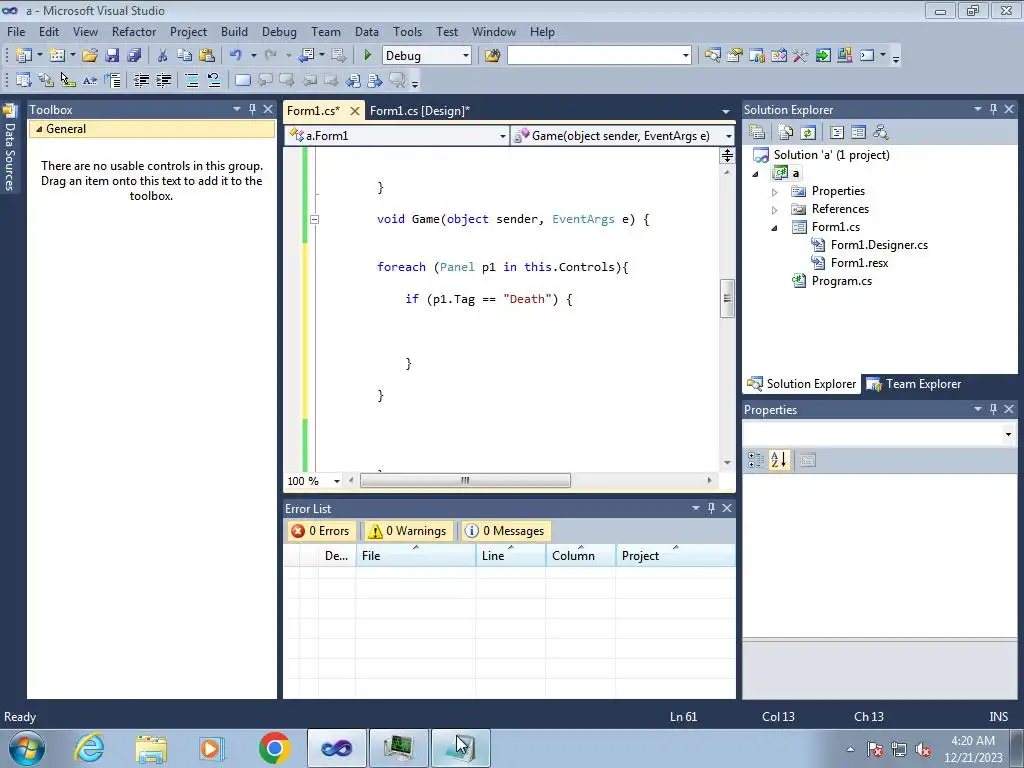Click the code editor vertical scrollbar thumb

point(727,298)
